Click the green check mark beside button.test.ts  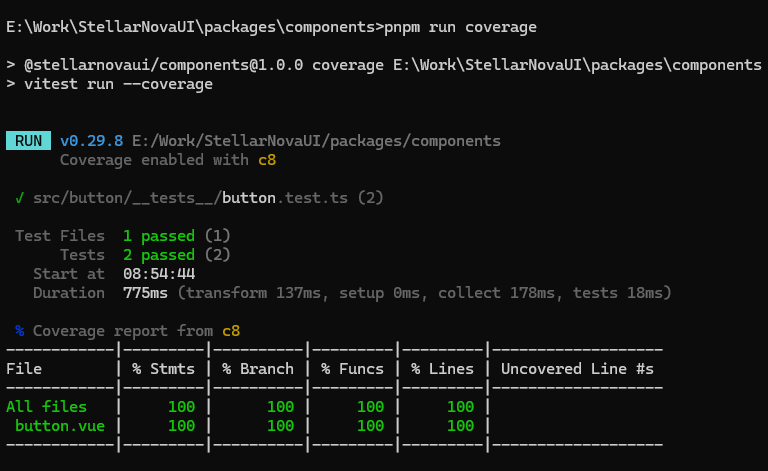pyautogui.click(x=20, y=198)
